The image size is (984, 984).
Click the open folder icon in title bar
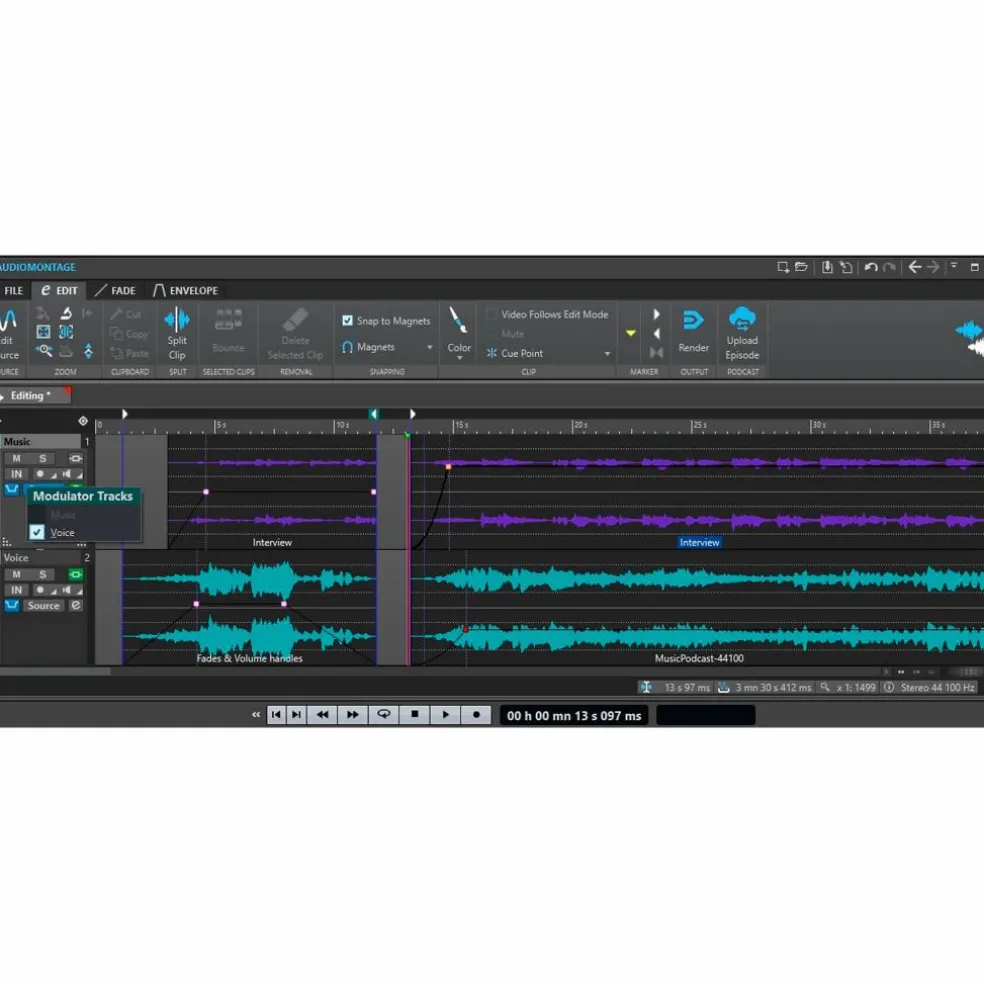(801, 267)
